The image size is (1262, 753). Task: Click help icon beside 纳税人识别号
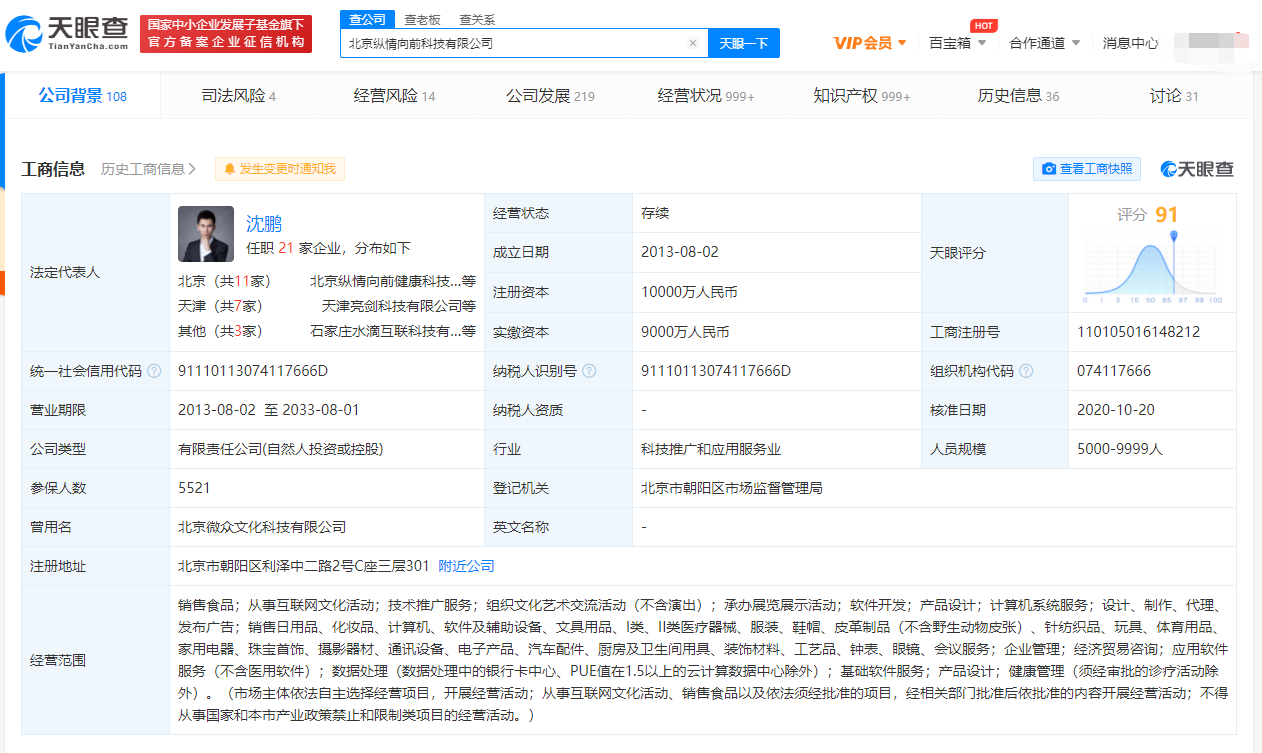tap(589, 371)
